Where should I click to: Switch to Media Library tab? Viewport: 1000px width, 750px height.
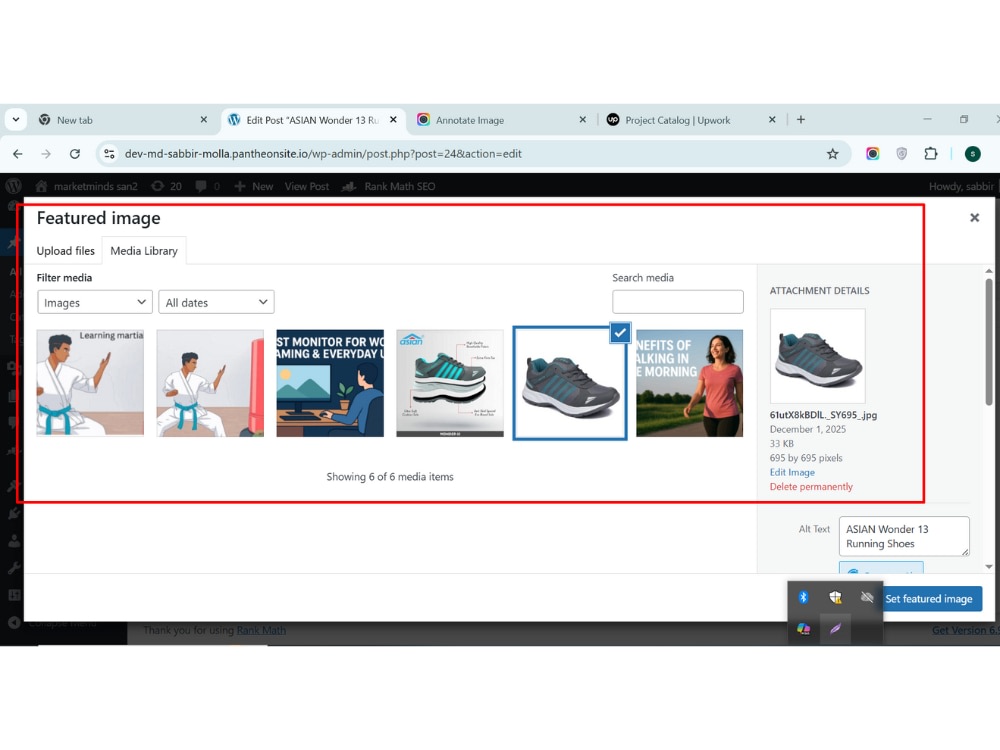pos(143,251)
